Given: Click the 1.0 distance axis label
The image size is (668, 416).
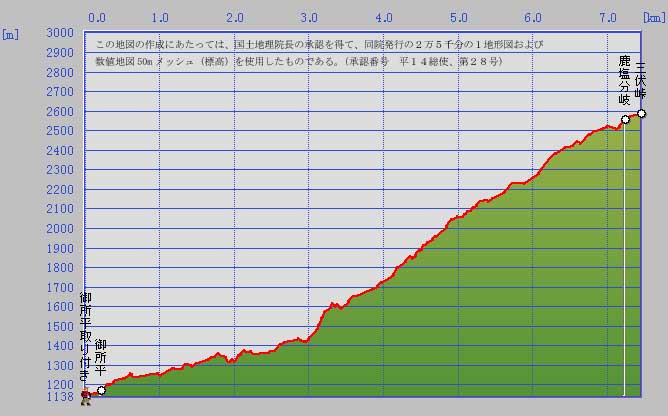Looking at the screenshot, I should click(x=160, y=17).
